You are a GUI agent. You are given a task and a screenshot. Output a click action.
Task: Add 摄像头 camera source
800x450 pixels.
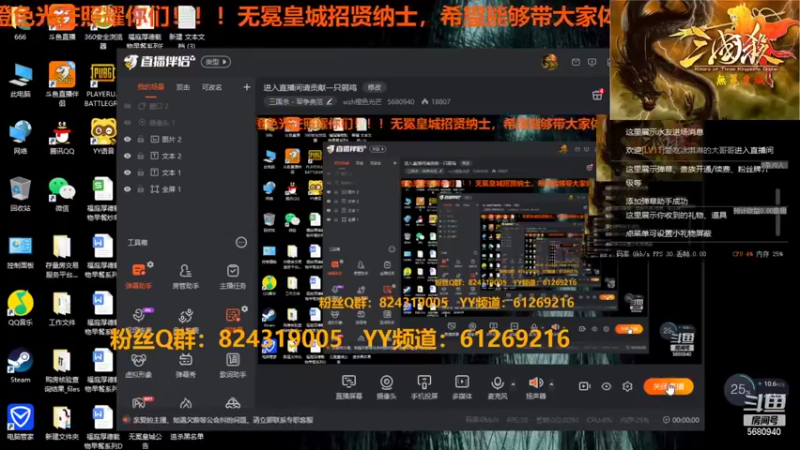click(386, 387)
